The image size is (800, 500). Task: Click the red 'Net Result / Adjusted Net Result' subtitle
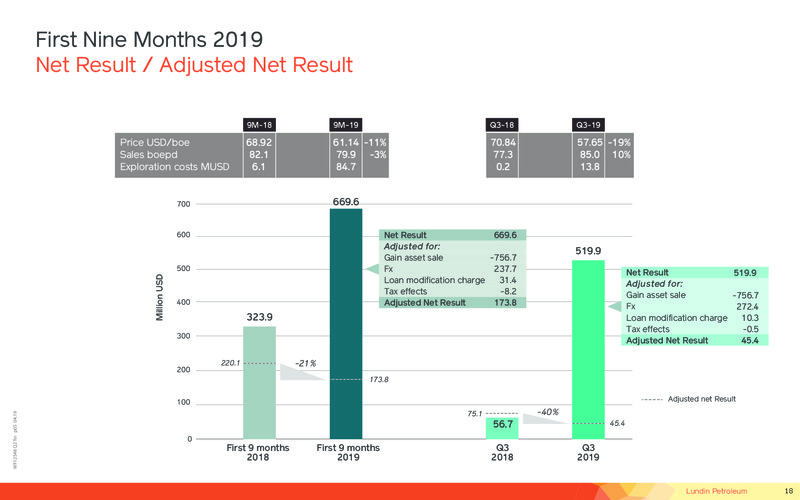click(194, 65)
